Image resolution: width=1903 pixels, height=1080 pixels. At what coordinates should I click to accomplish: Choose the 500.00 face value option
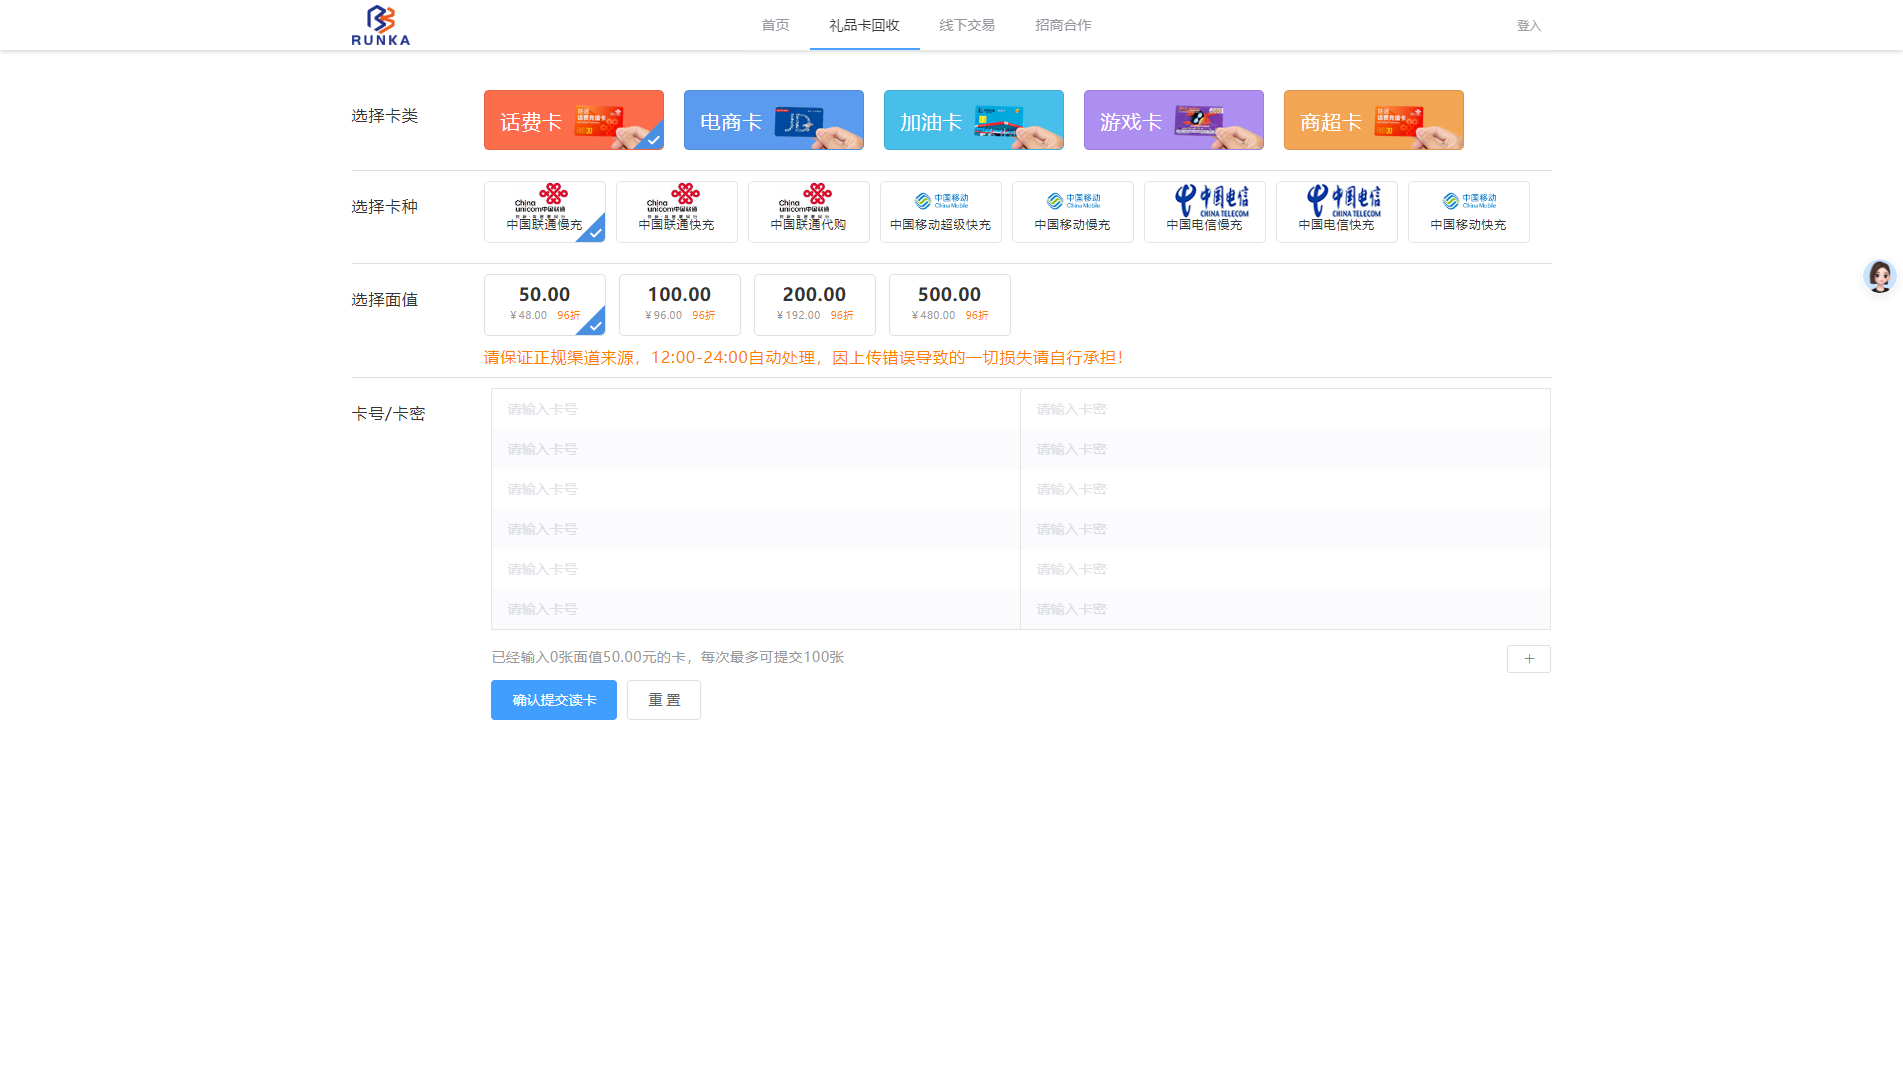[949, 304]
